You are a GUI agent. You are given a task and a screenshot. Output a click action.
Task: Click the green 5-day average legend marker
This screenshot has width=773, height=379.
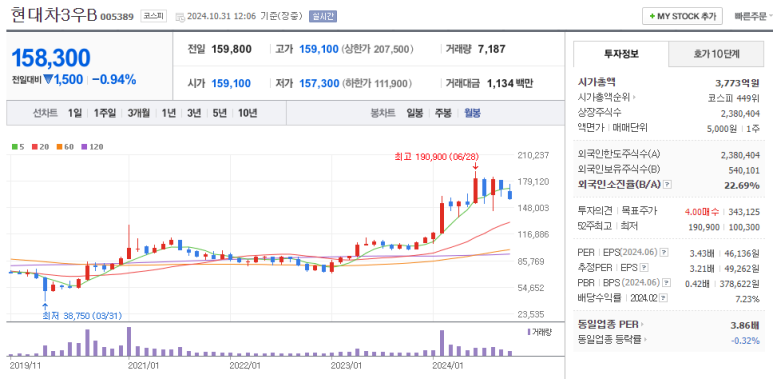[15, 146]
